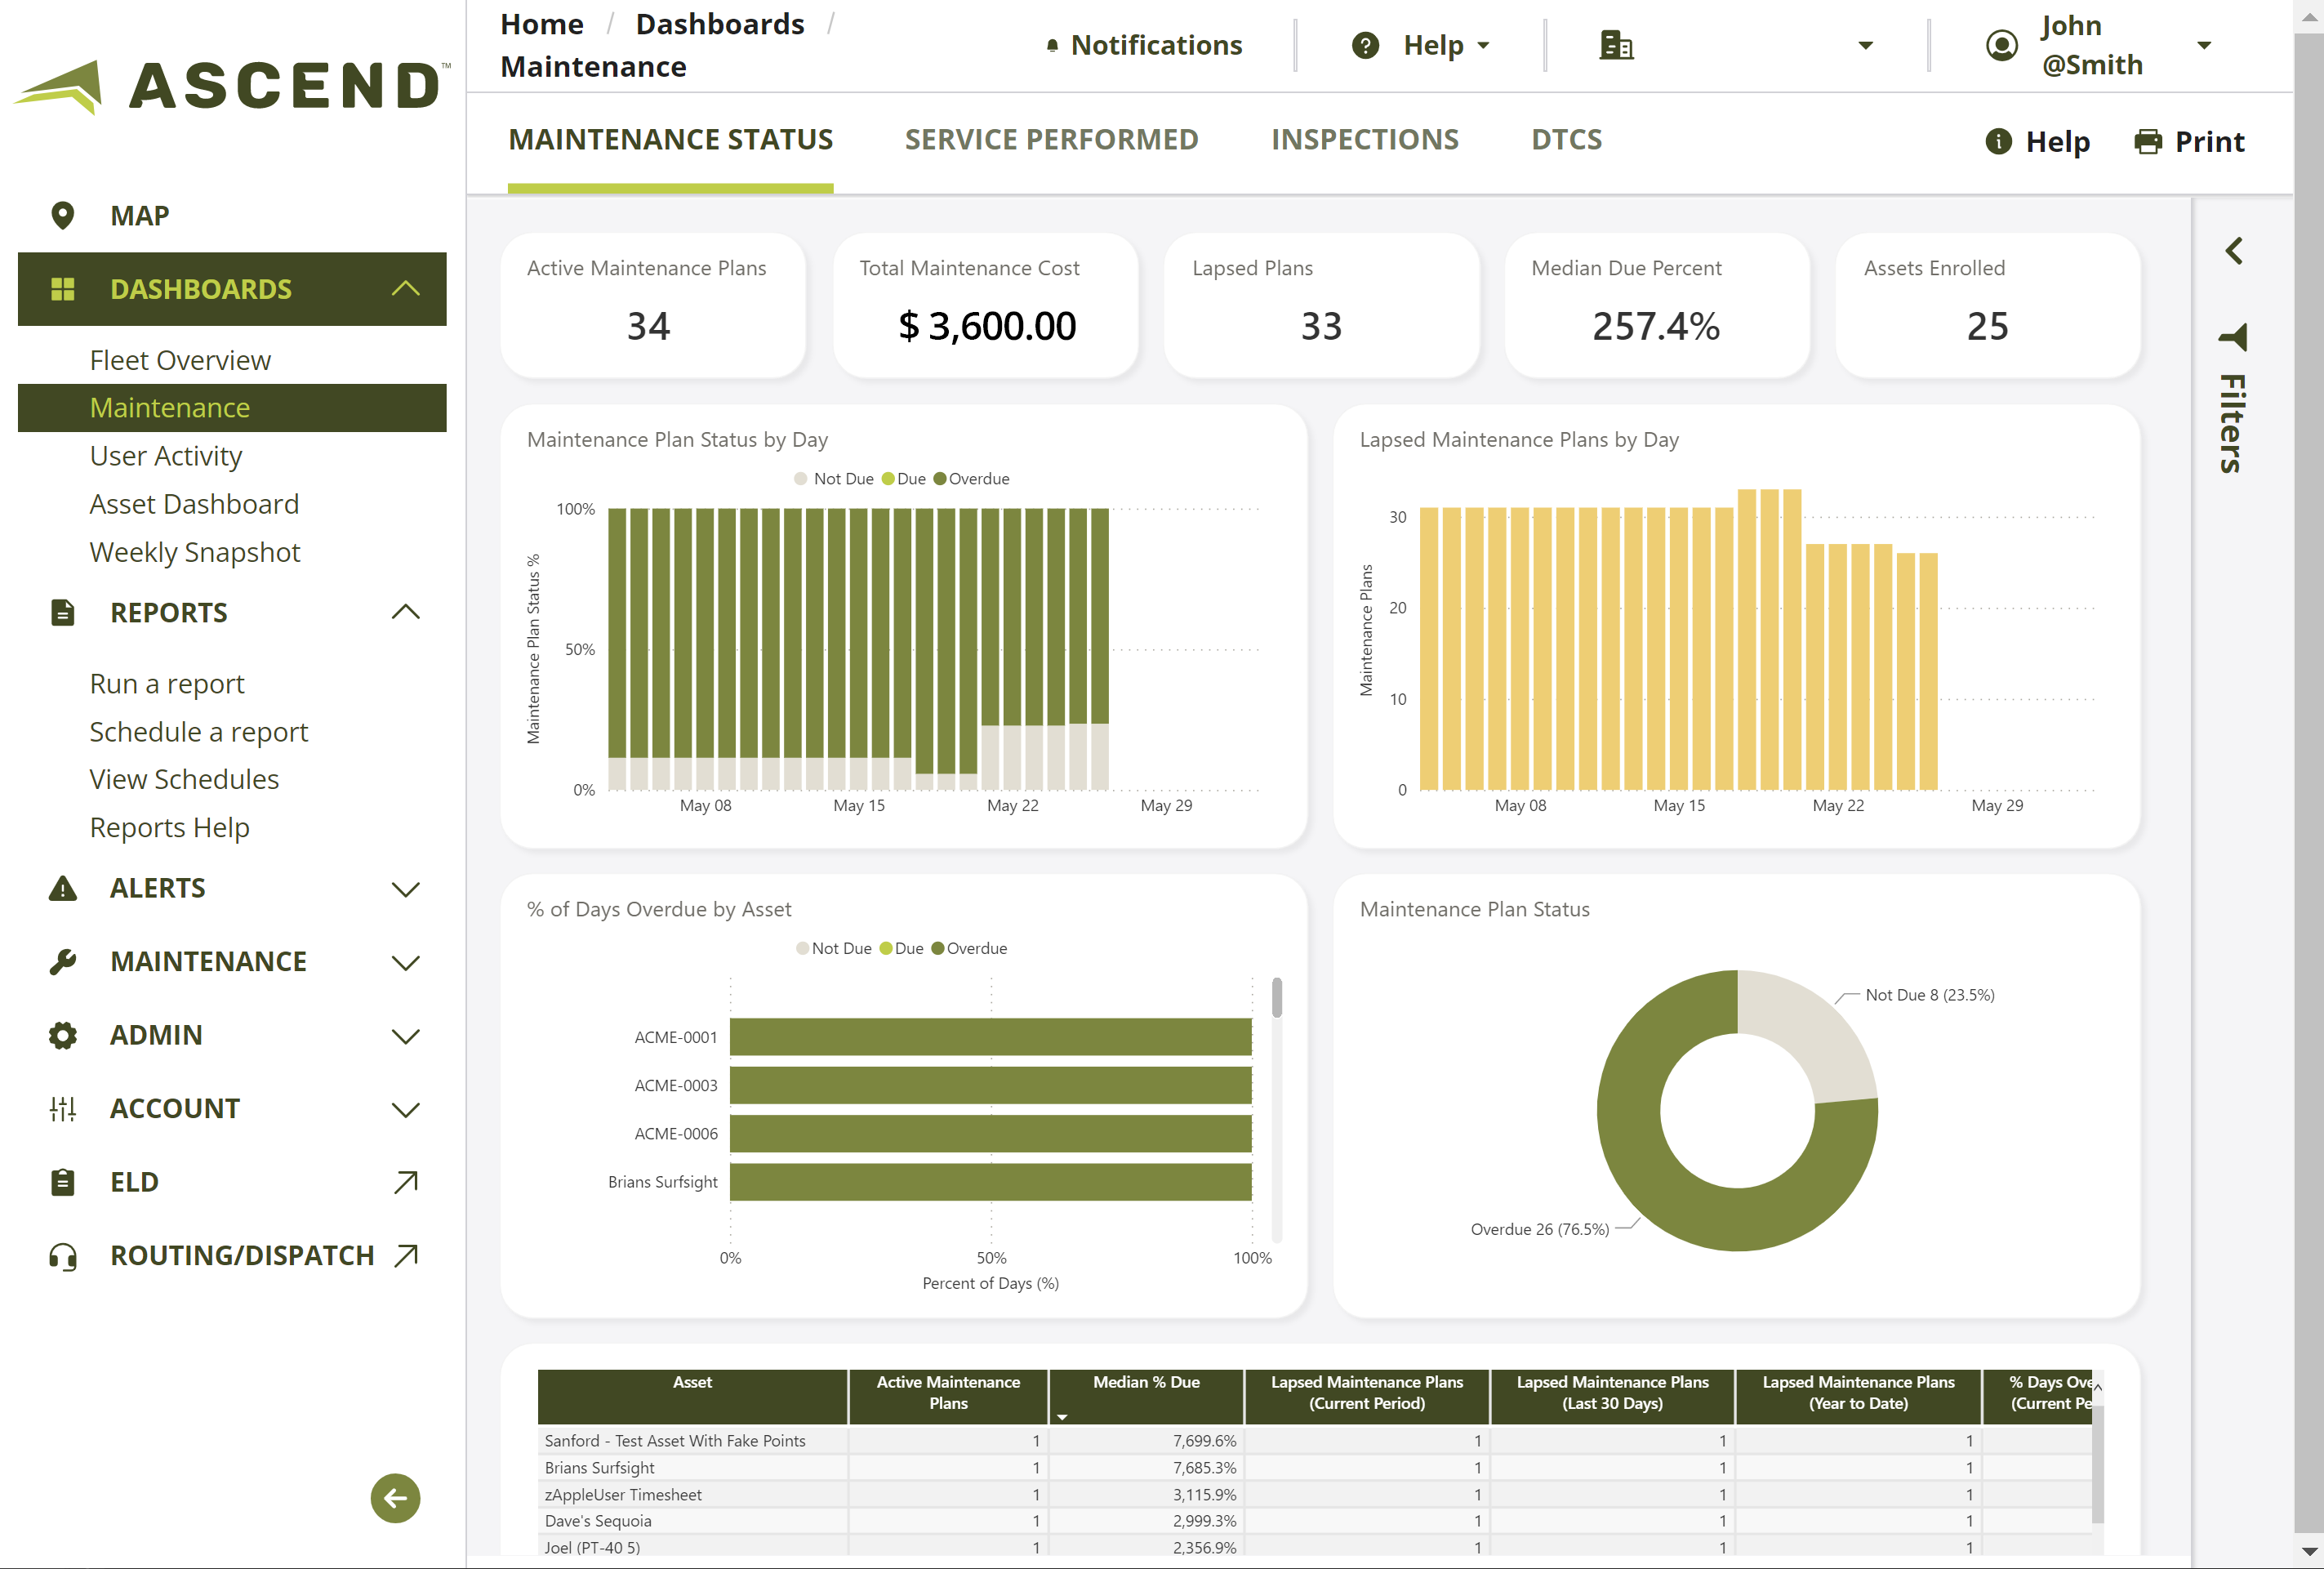Switch to the DTCS tab
The image size is (2324, 1569).
[1566, 140]
